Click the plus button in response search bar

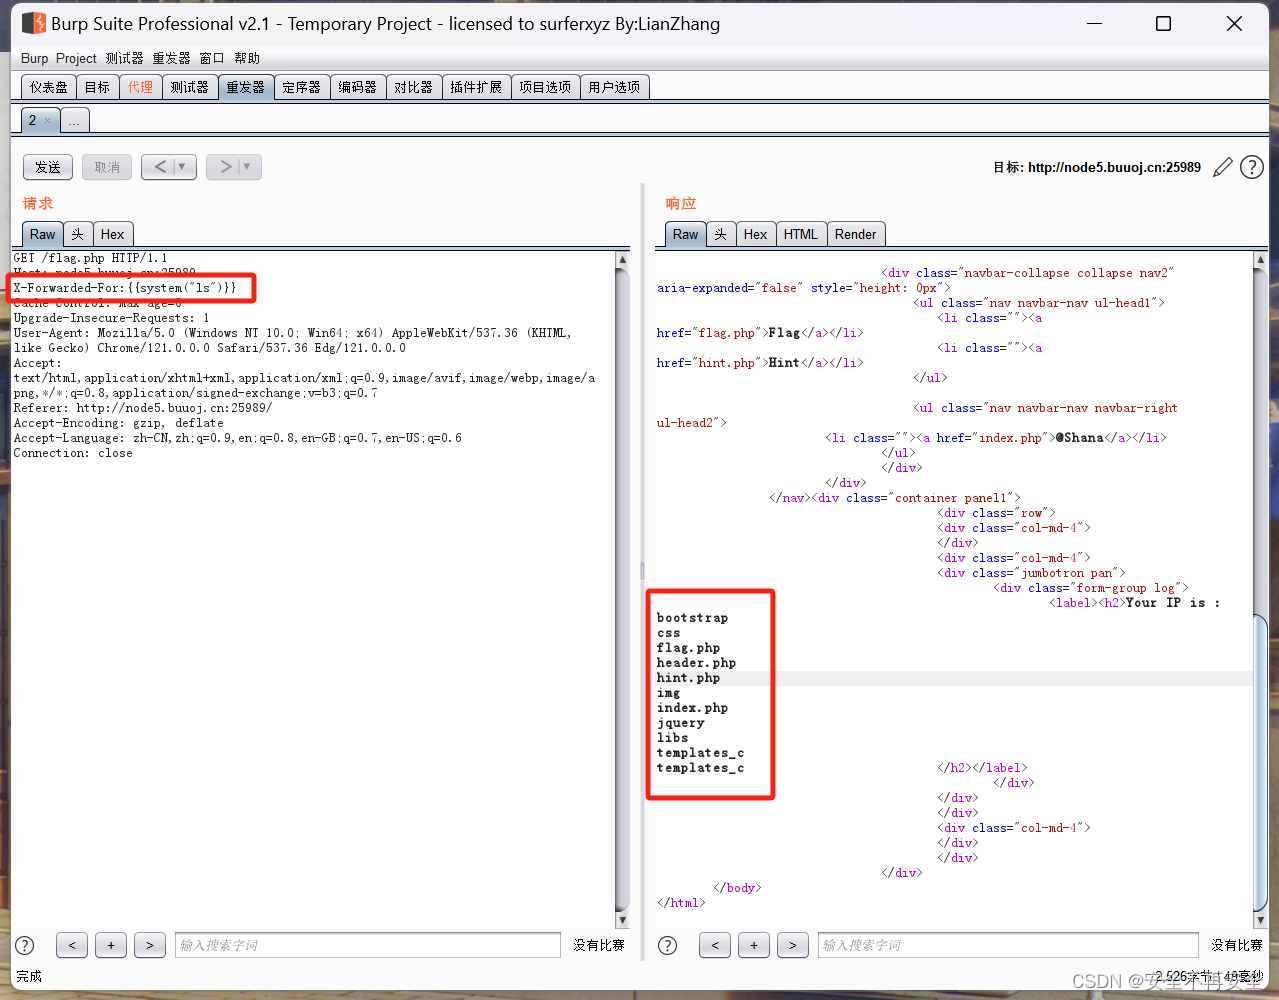(x=754, y=945)
